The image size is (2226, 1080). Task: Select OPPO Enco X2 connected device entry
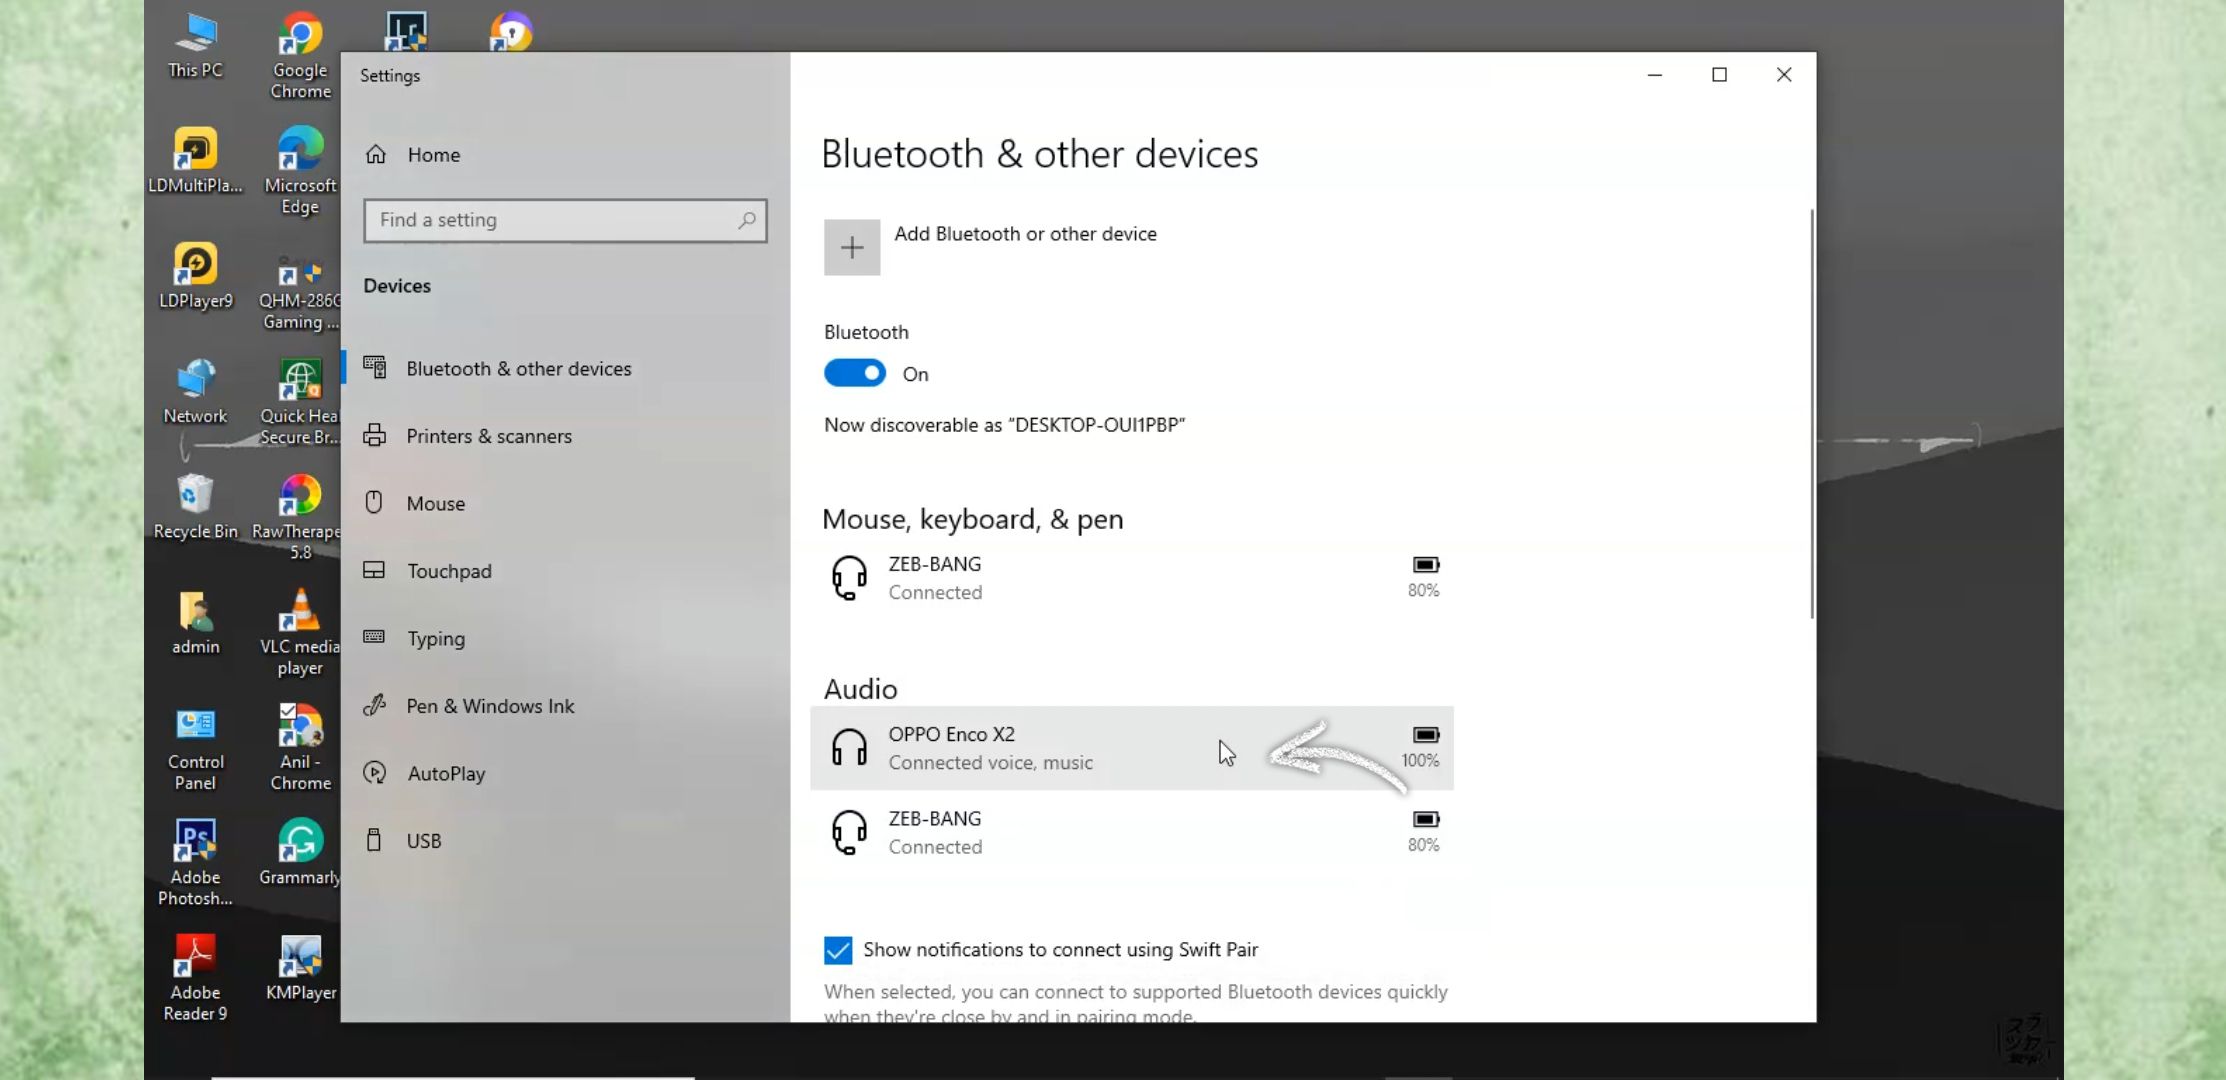(1129, 748)
